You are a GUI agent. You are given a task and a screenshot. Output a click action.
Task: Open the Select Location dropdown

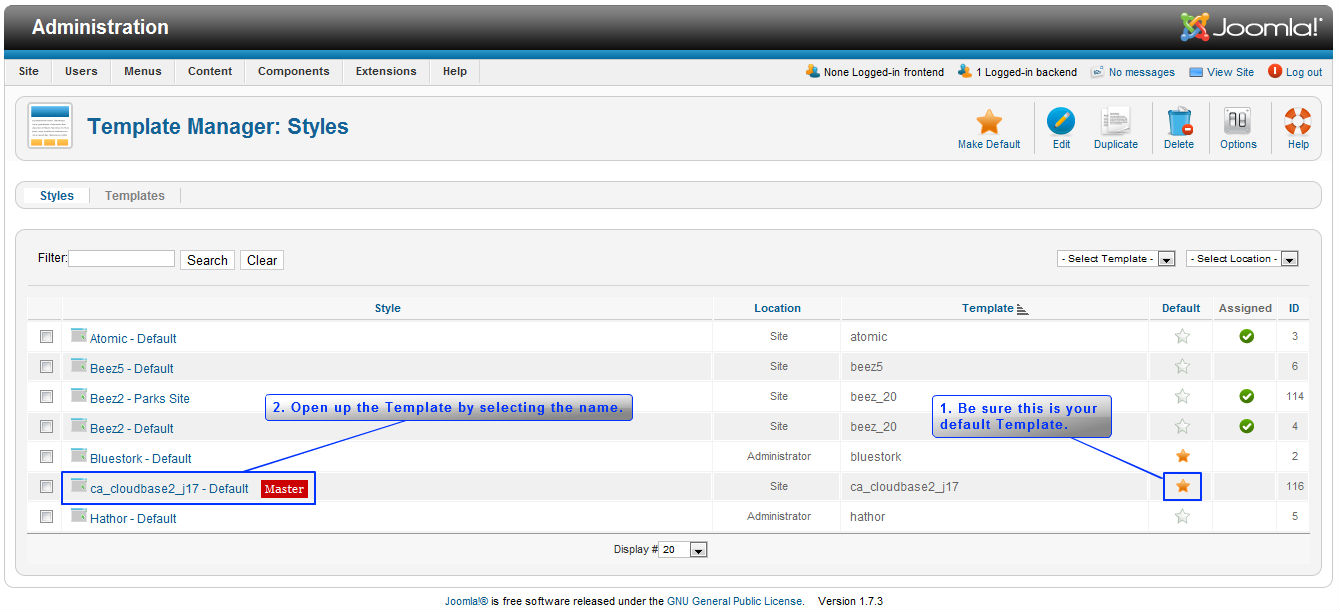point(1242,259)
